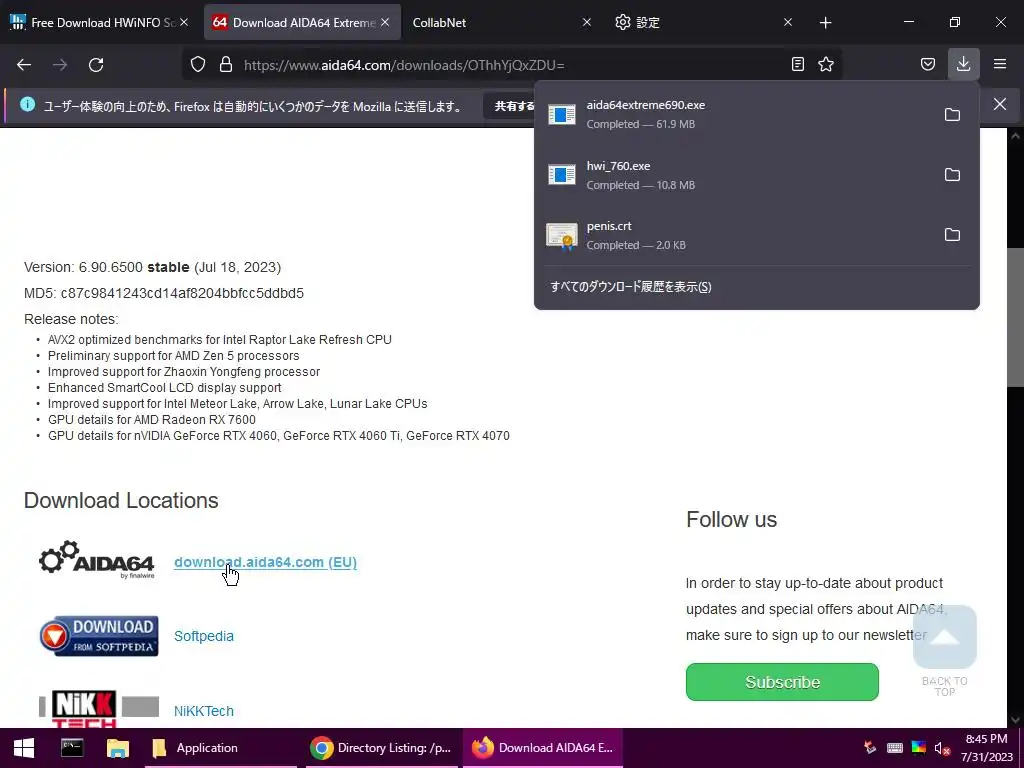The width and height of the screenshot is (1024, 768).
Task: Bookmark this page with star icon
Action: [x=826, y=64]
